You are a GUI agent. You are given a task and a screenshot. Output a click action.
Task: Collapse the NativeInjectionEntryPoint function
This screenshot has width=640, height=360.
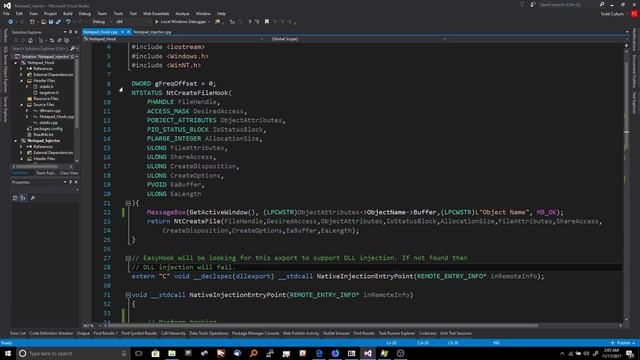(128, 295)
